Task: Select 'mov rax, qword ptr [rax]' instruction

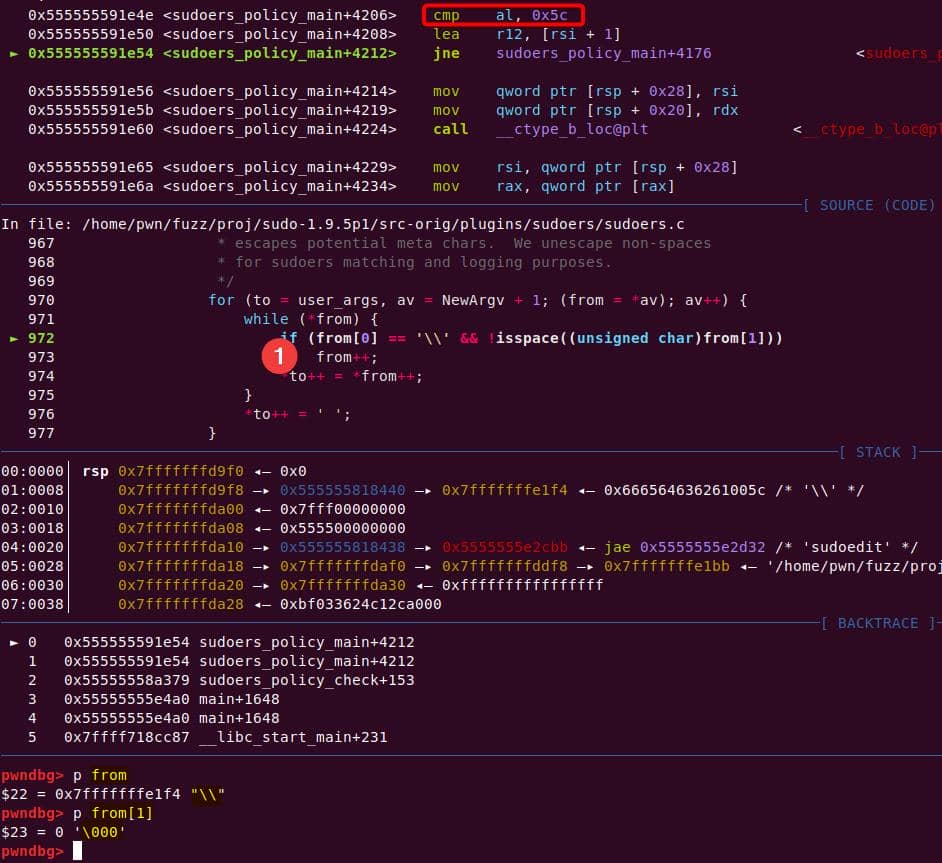Action: click(x=553, y=187)
